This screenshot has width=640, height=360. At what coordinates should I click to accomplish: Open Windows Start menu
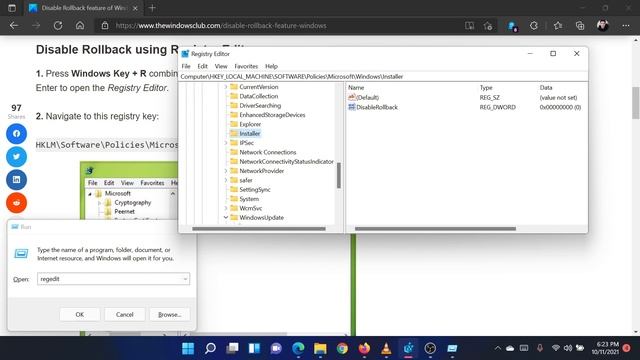click(x=188, y=348)
